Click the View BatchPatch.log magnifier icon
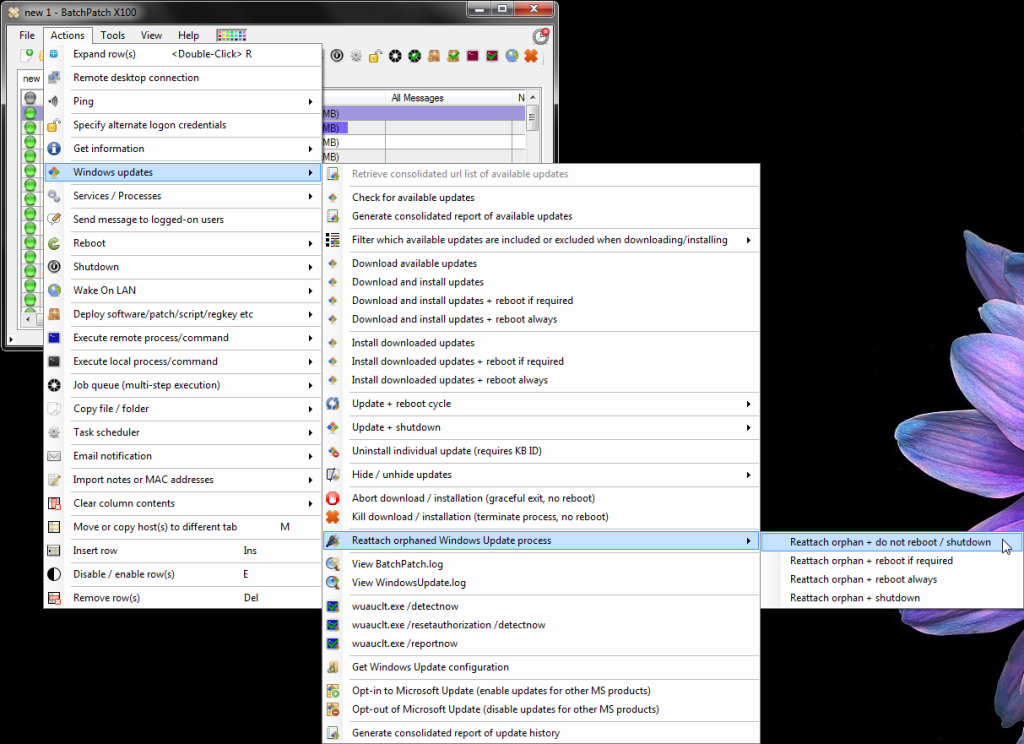 (333, 564)
